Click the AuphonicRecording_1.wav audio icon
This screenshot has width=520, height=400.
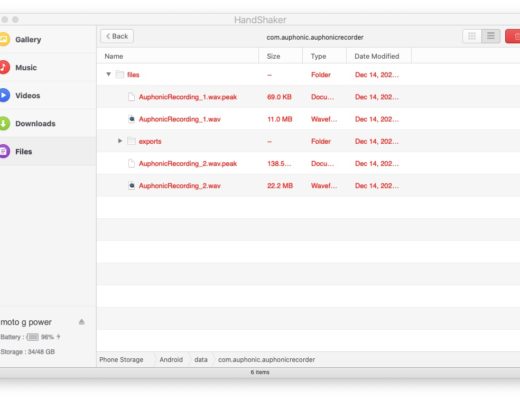tap(132, 119)
